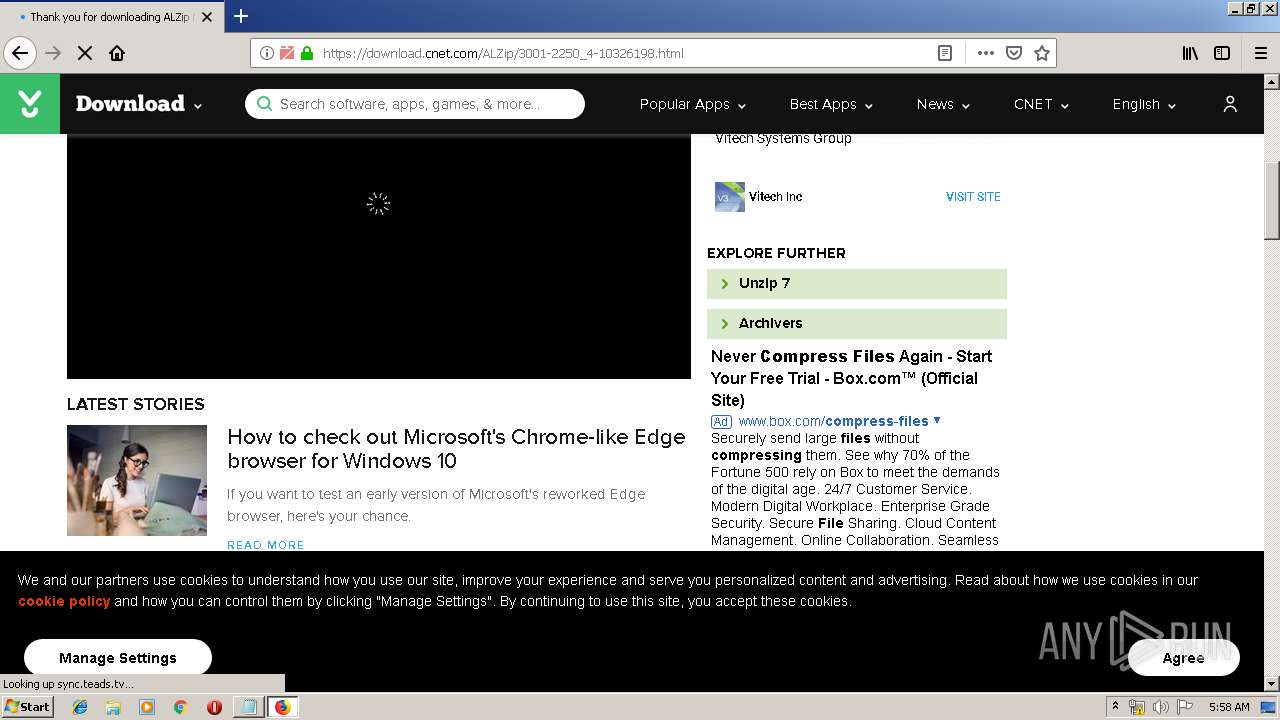Screen dimensions: 1280x720
Task: Click READ MORE under Edge browser story
Action: point(266,545)
